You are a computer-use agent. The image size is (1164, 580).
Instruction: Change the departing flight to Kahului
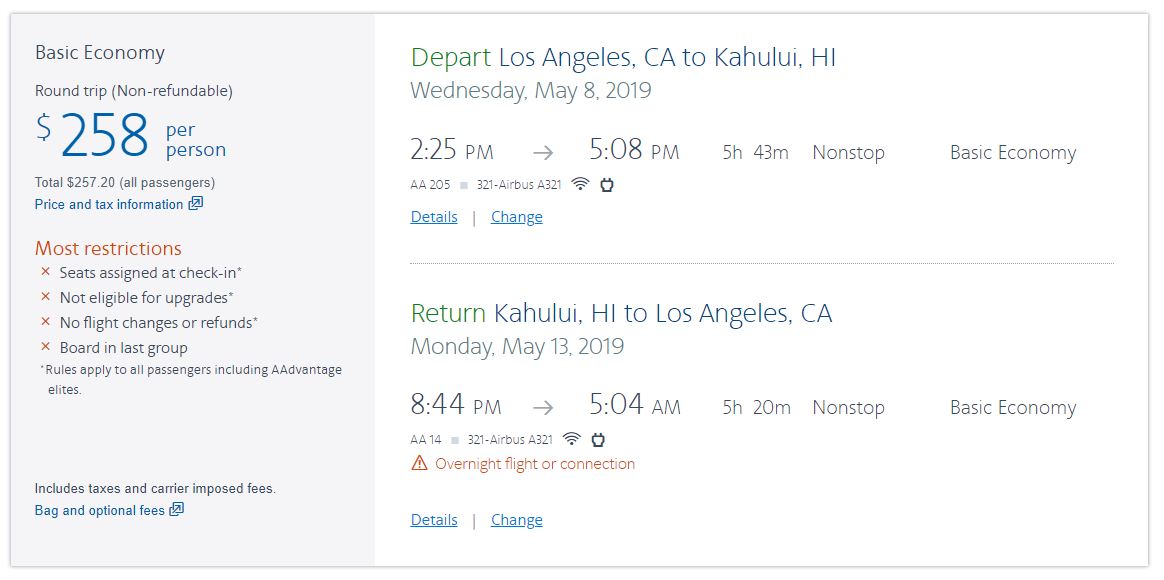point(517,217)
